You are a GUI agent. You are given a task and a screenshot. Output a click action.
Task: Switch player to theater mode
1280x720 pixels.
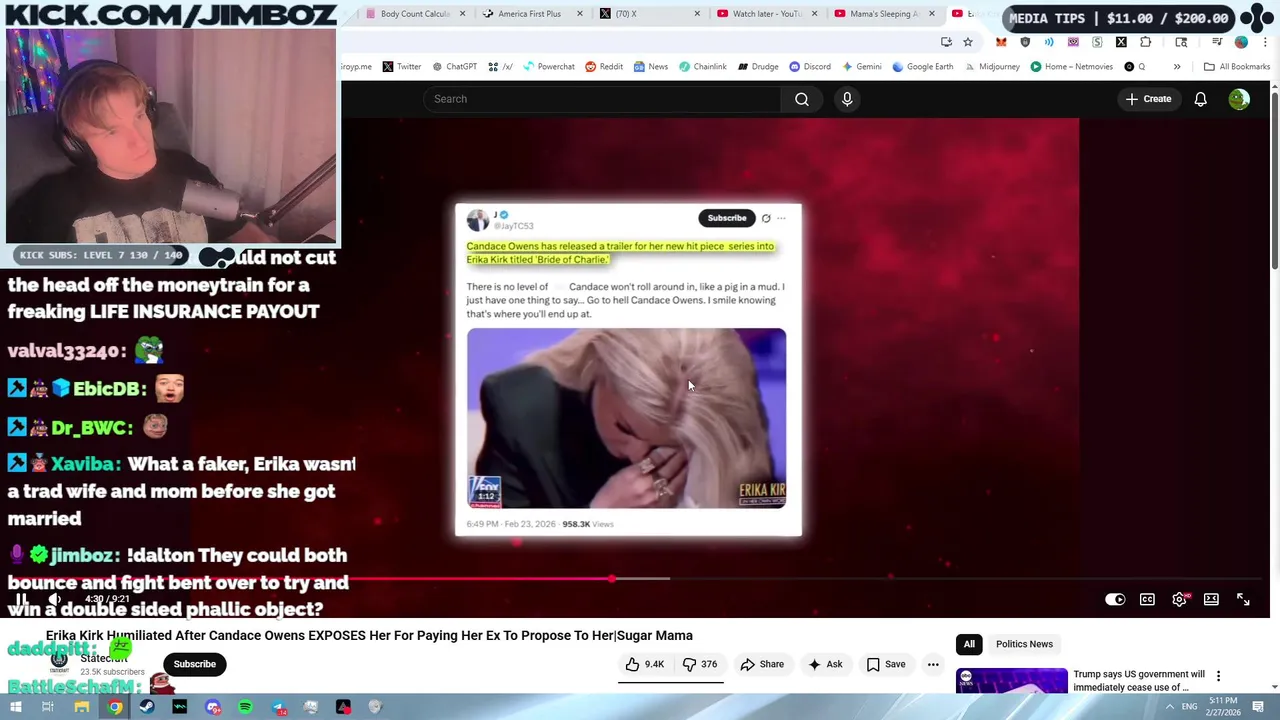(x=1211, y=600)
